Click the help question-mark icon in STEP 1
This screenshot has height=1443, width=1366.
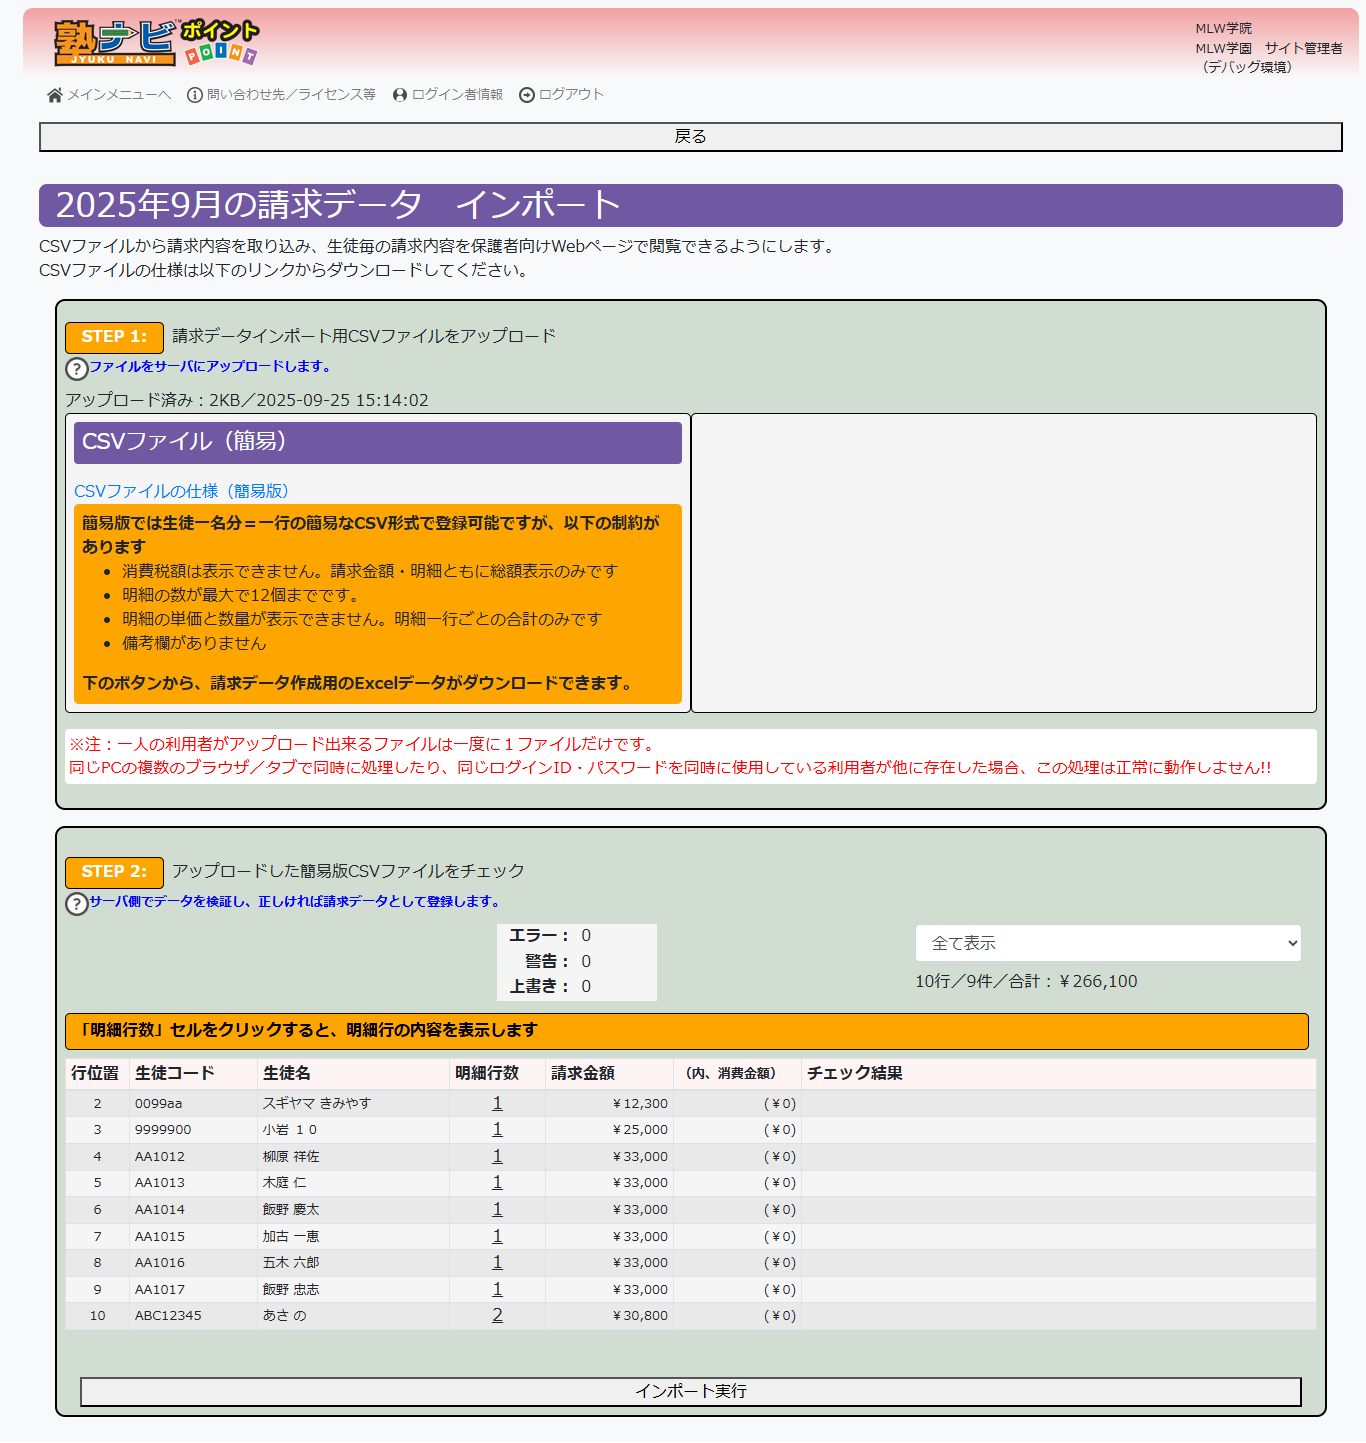pos(76,369)
